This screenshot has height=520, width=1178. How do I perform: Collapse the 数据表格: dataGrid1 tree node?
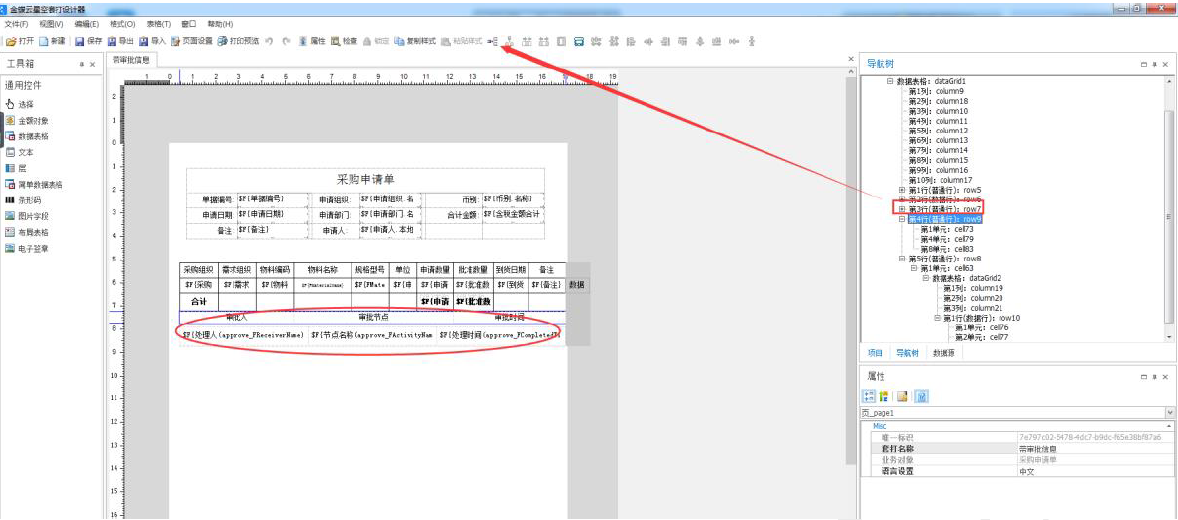pyautogui.click(x=890, y=81)
